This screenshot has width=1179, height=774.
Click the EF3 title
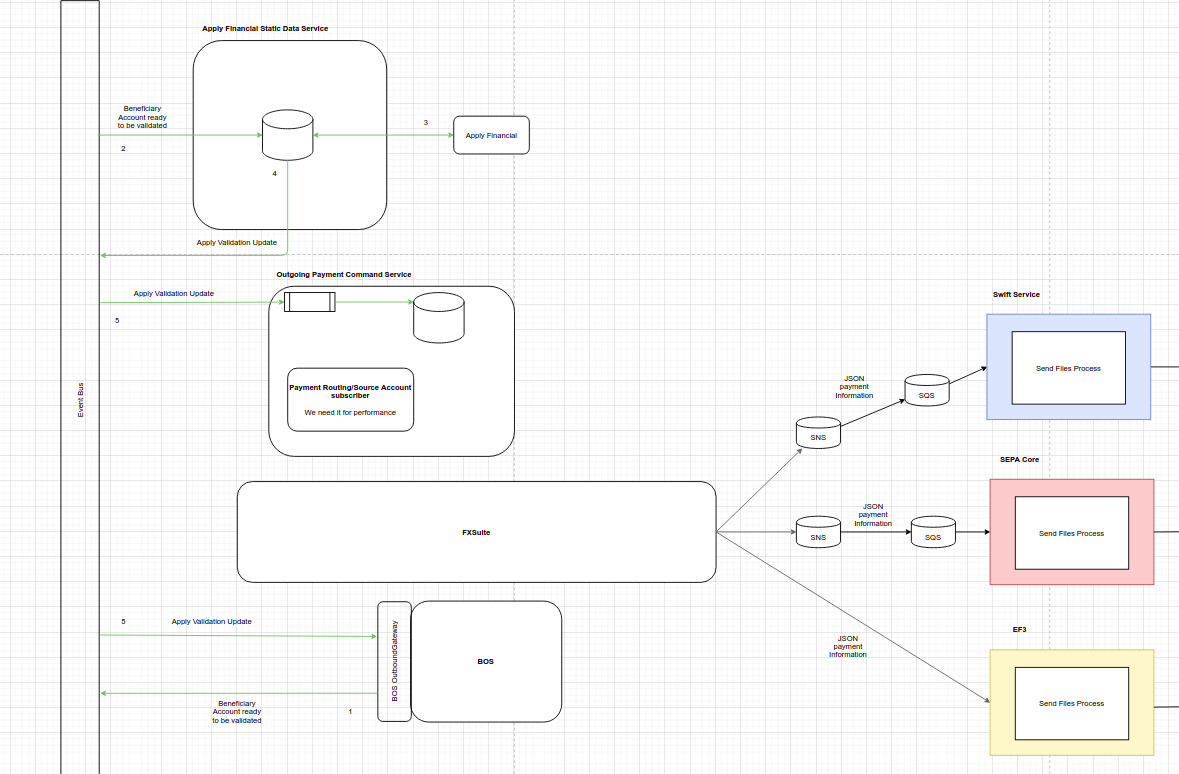1019,630
